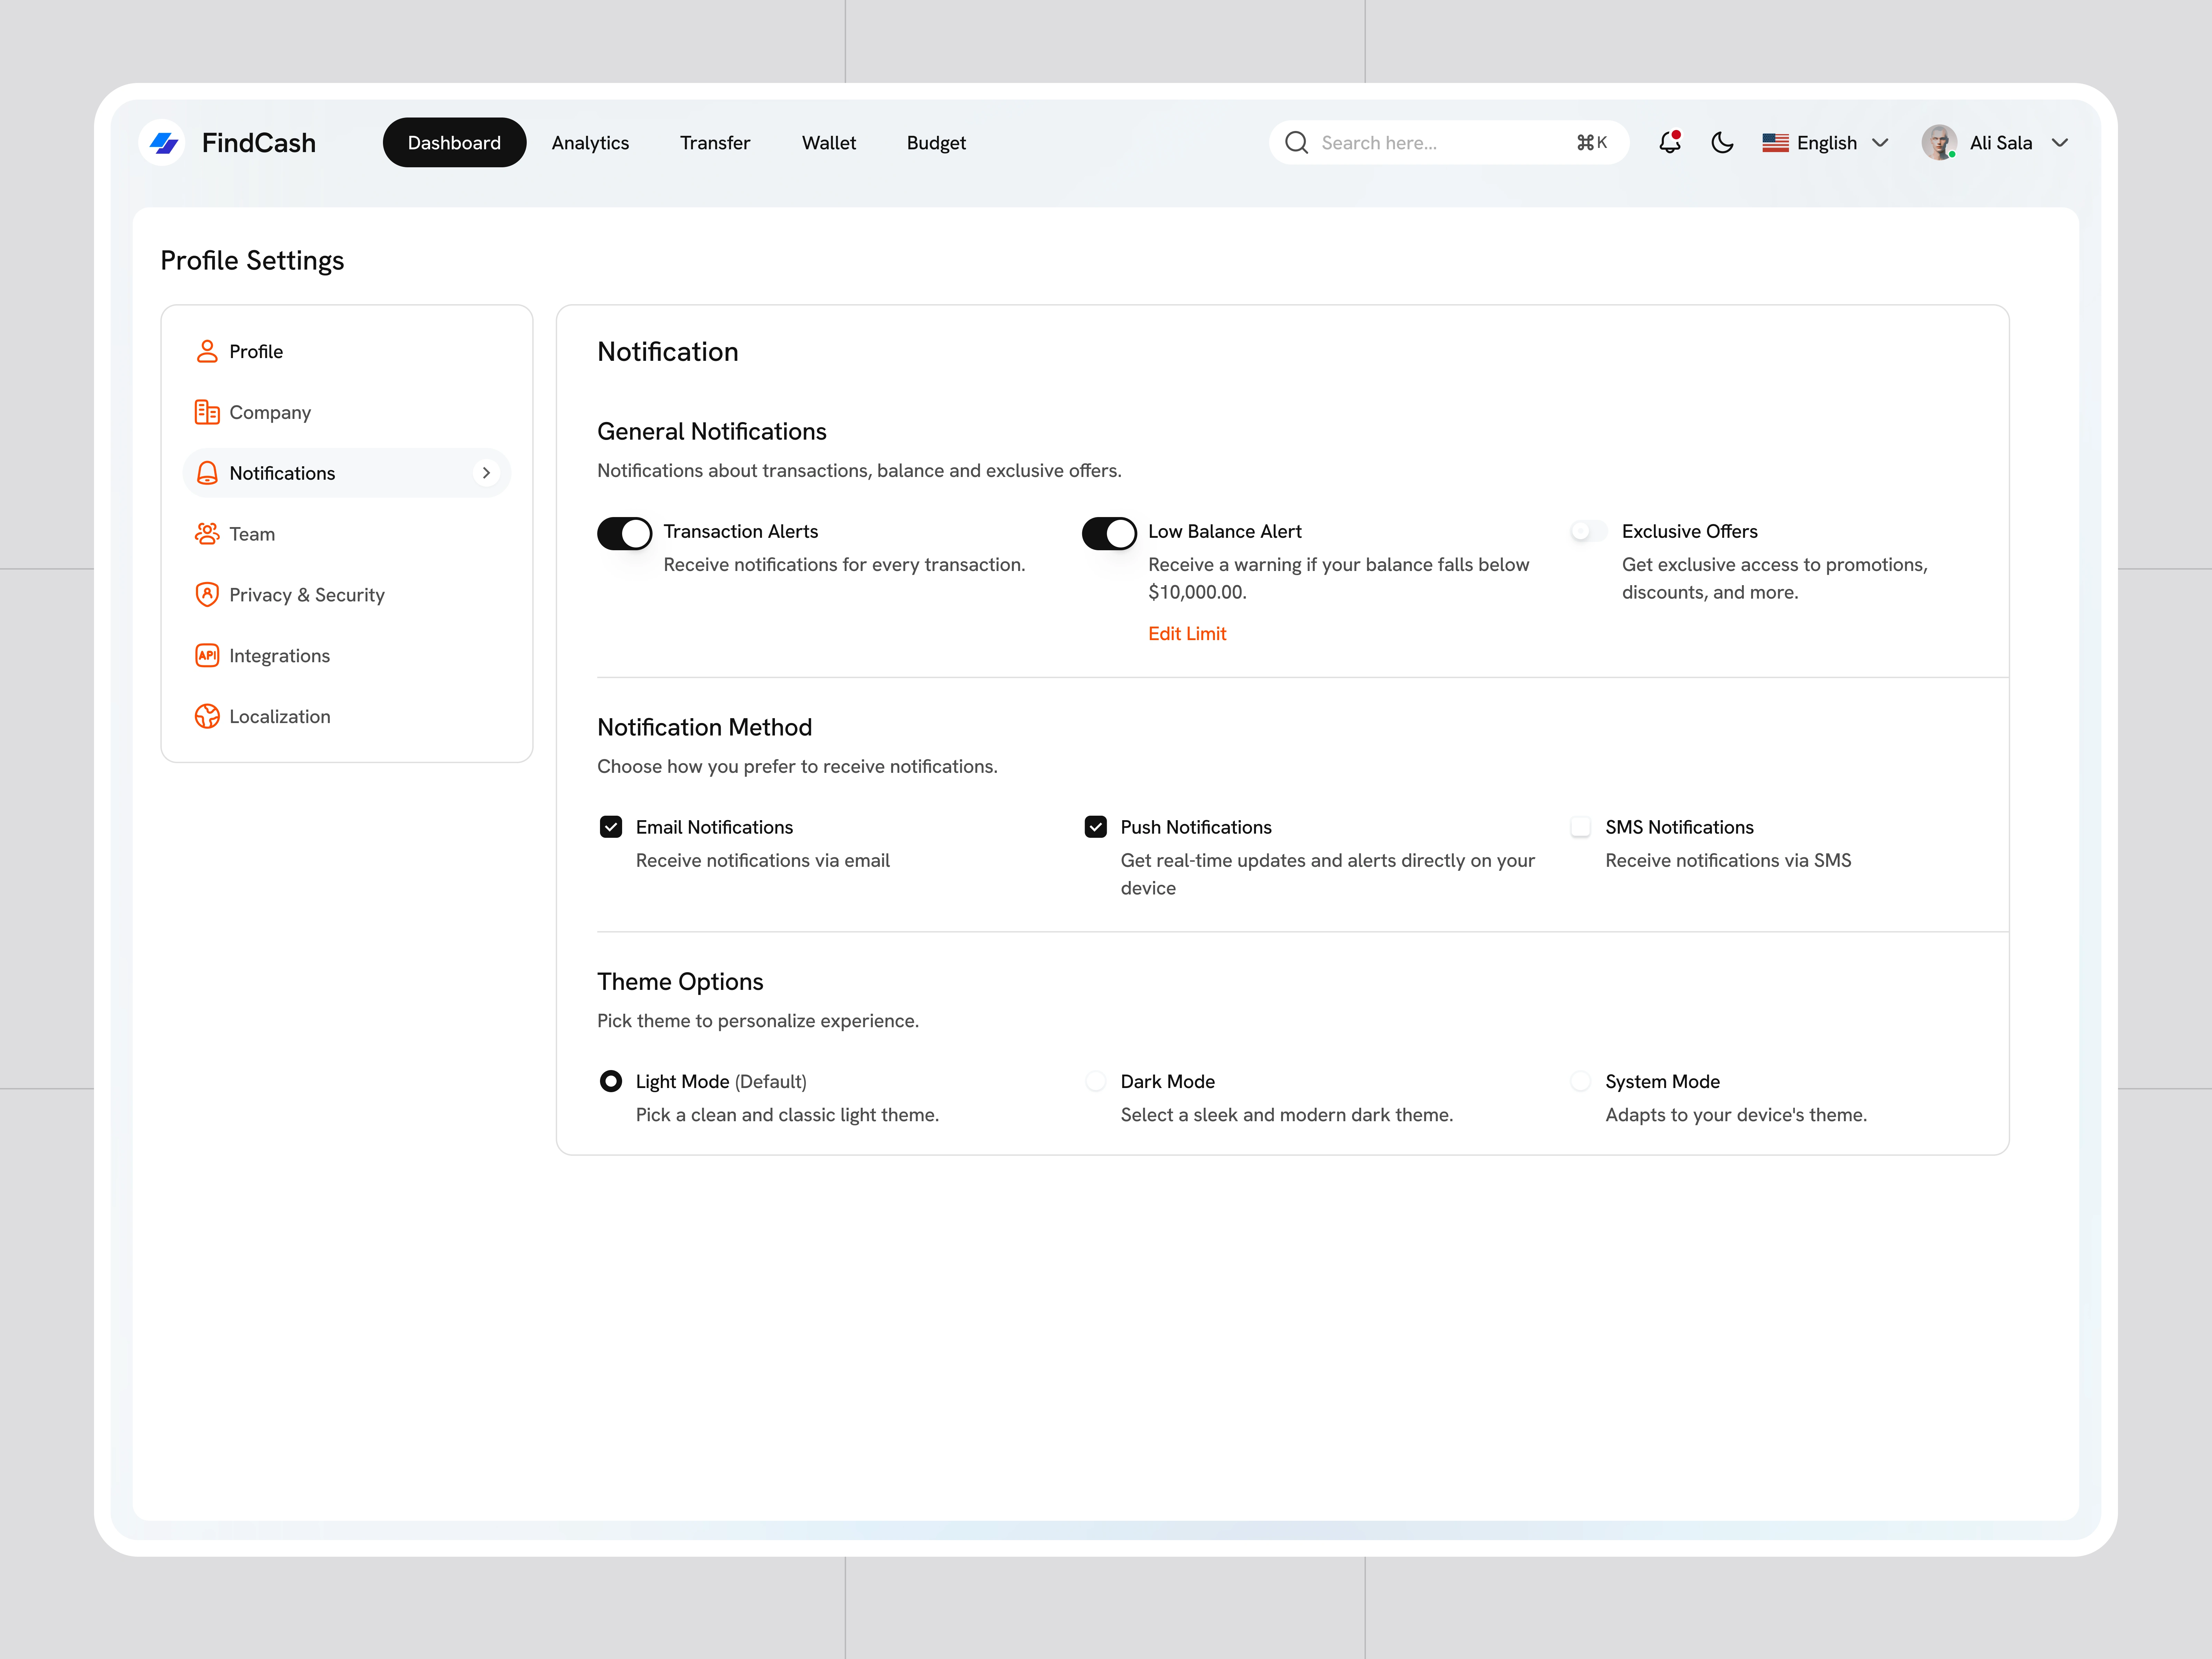The width and height of the screenshot is (2212, 1659).
Task: Click the Privacy & Security shield icon
Action: tap(207, 595)
